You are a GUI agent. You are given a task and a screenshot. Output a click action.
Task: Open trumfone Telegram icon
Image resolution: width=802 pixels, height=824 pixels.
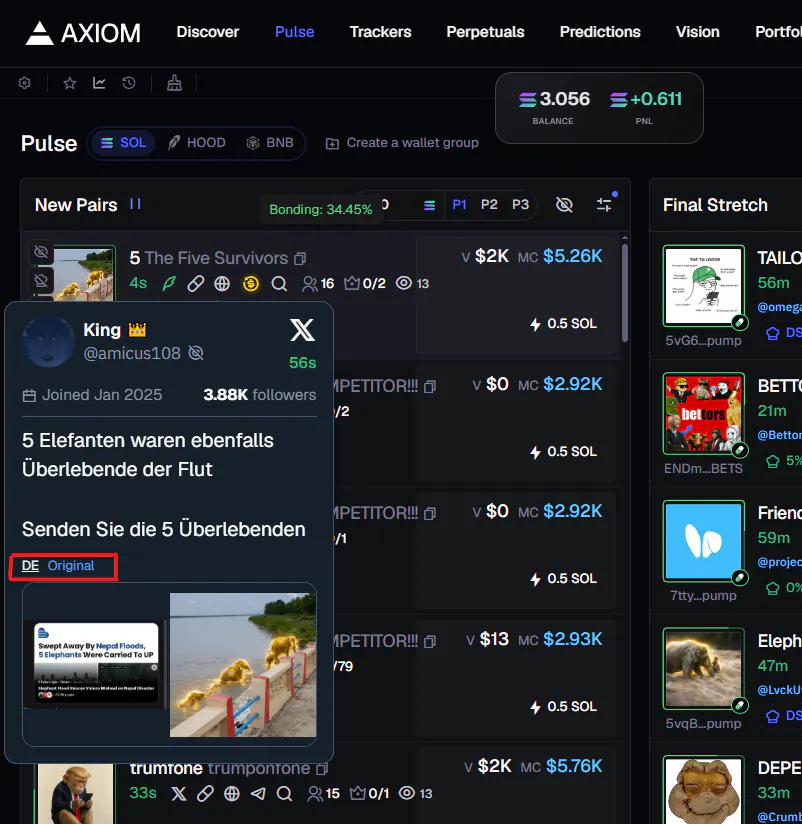tap(258, 794)
